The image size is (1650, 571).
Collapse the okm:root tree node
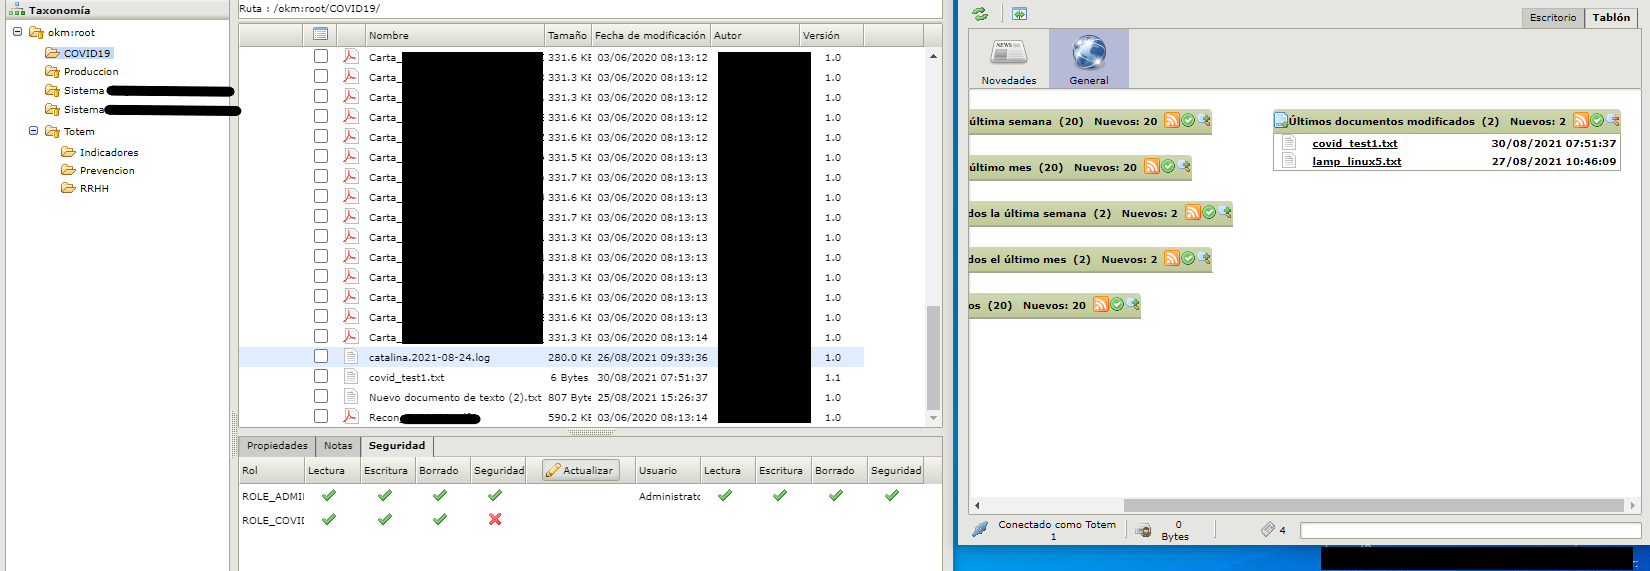click(x=17, y=32)
